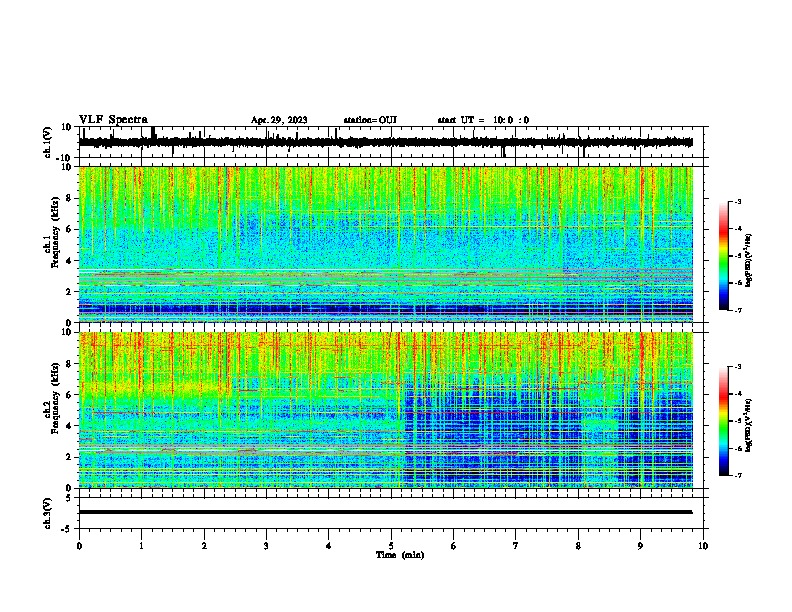Click the '-3' tick on the ch.1 colorbar
This screenshot has height=612, width=792.
pyautogui.click(x=737, y=201)
